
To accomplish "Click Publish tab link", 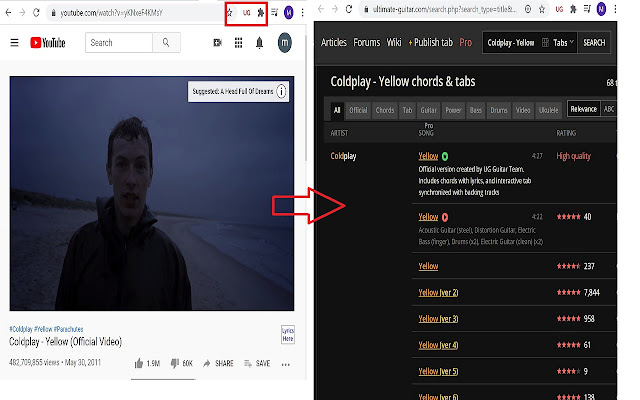I will point(431,42).
